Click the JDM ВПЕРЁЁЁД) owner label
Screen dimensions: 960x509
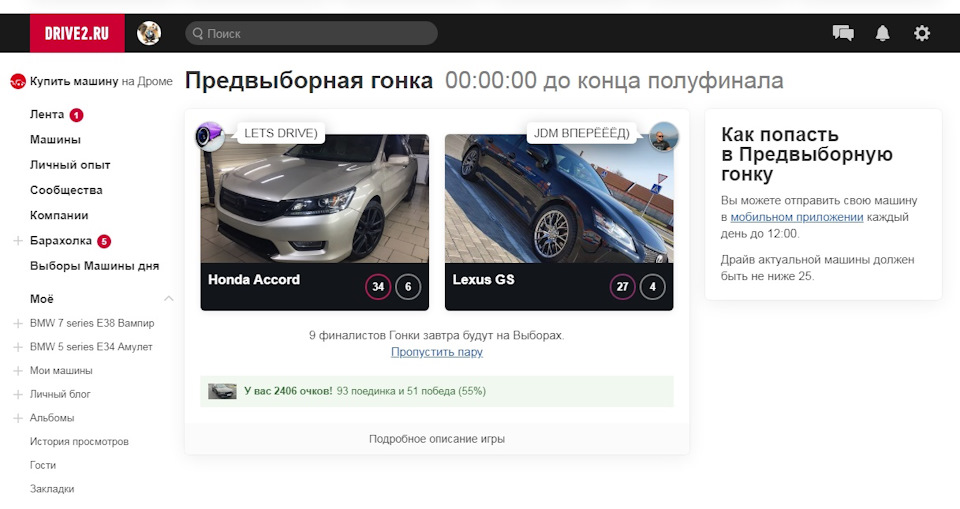click(x=581, y=133)
